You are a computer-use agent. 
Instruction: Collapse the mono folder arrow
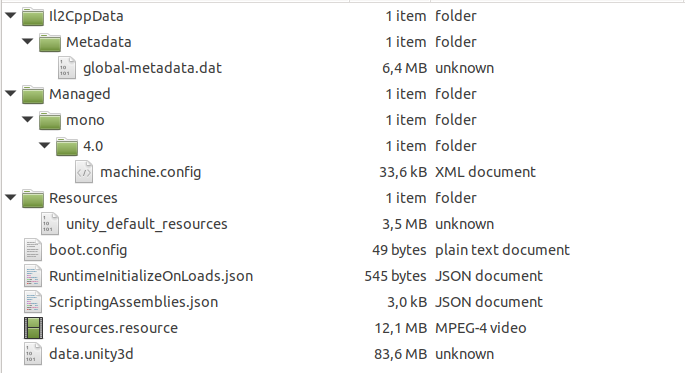pyautogui.click(x=28, y=120)
